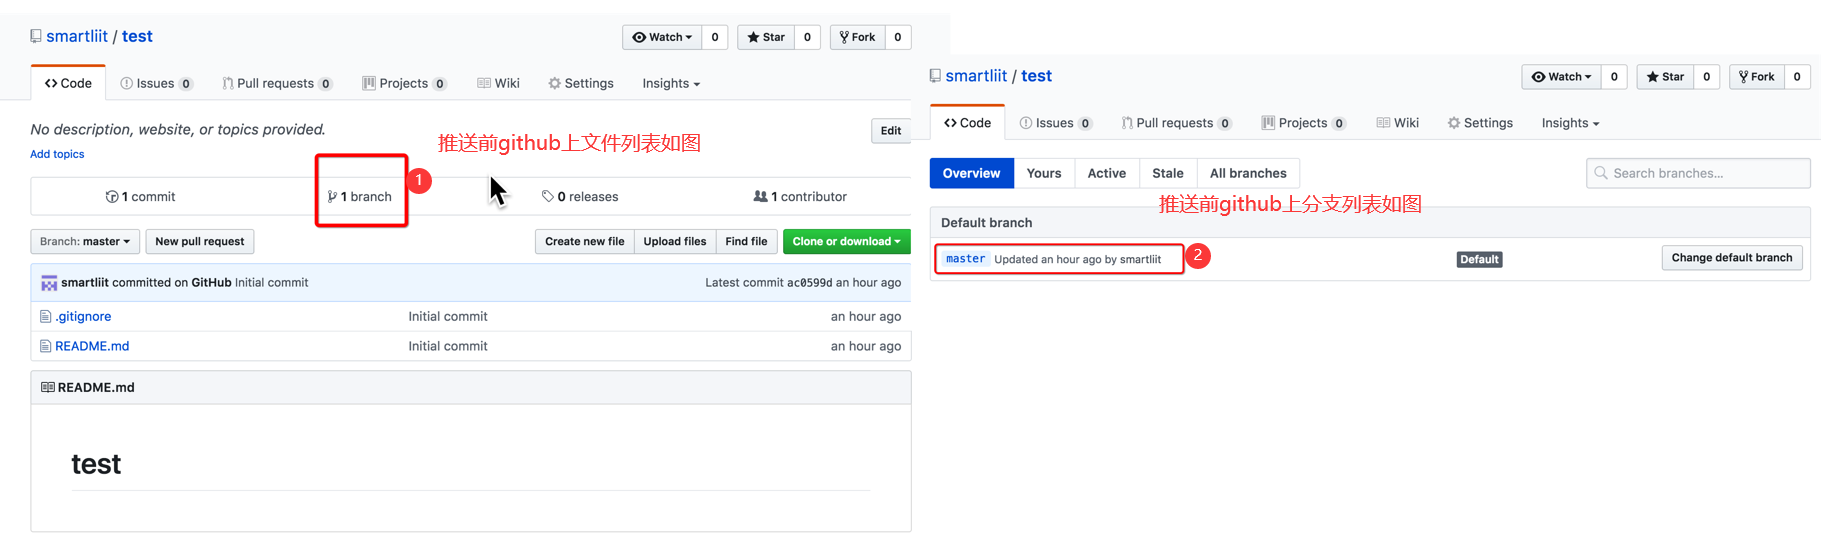Viewport: 1826px width, 543px height.
Task: Focus Search branches input field
Action: [x=1698, y=173]
